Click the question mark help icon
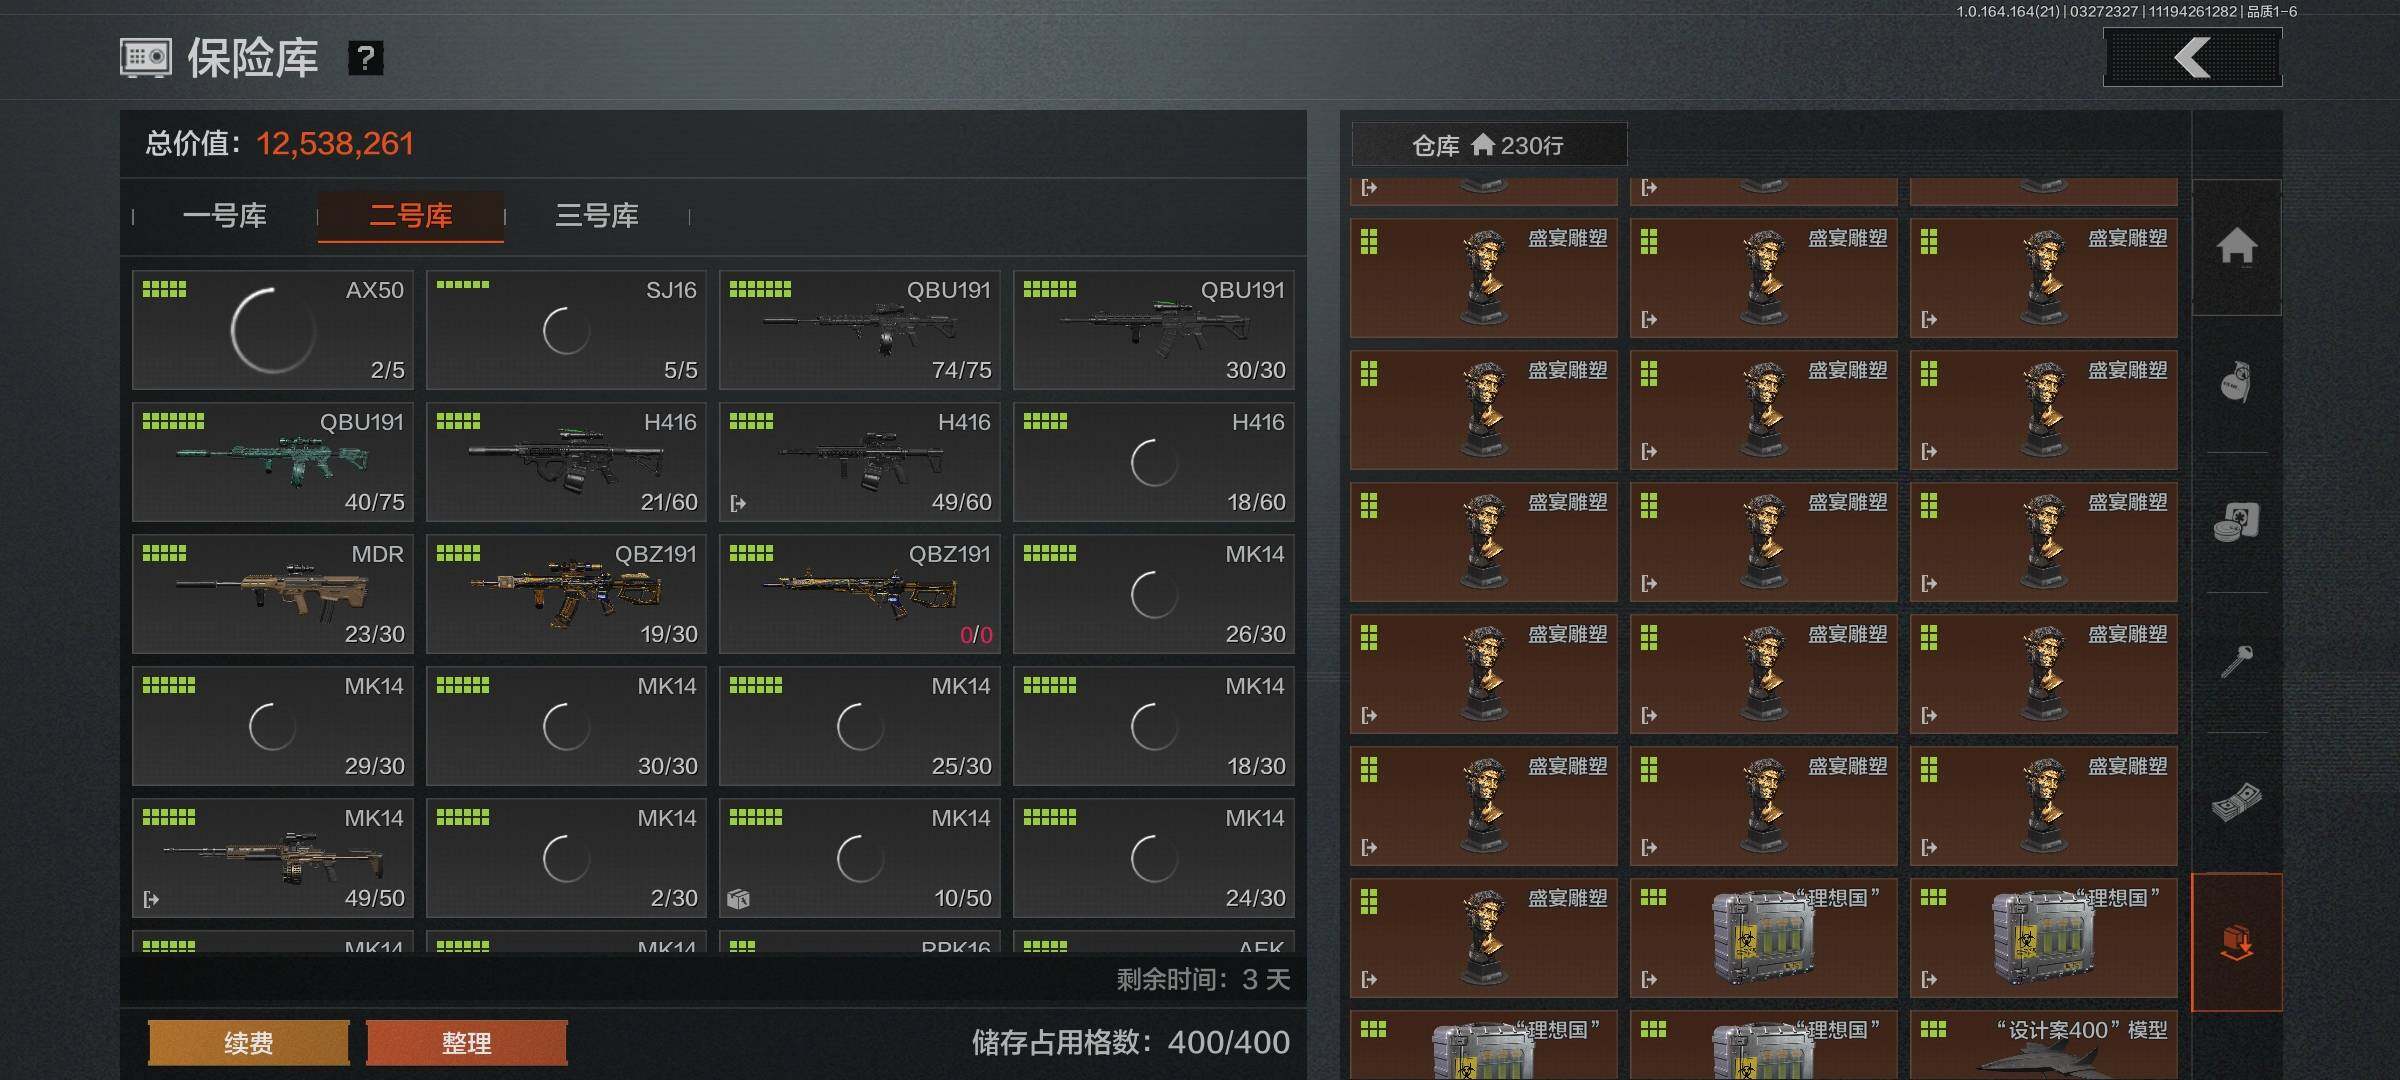Image resolution: width=2400 pixels, height=1080 pixels. point(365,58)
